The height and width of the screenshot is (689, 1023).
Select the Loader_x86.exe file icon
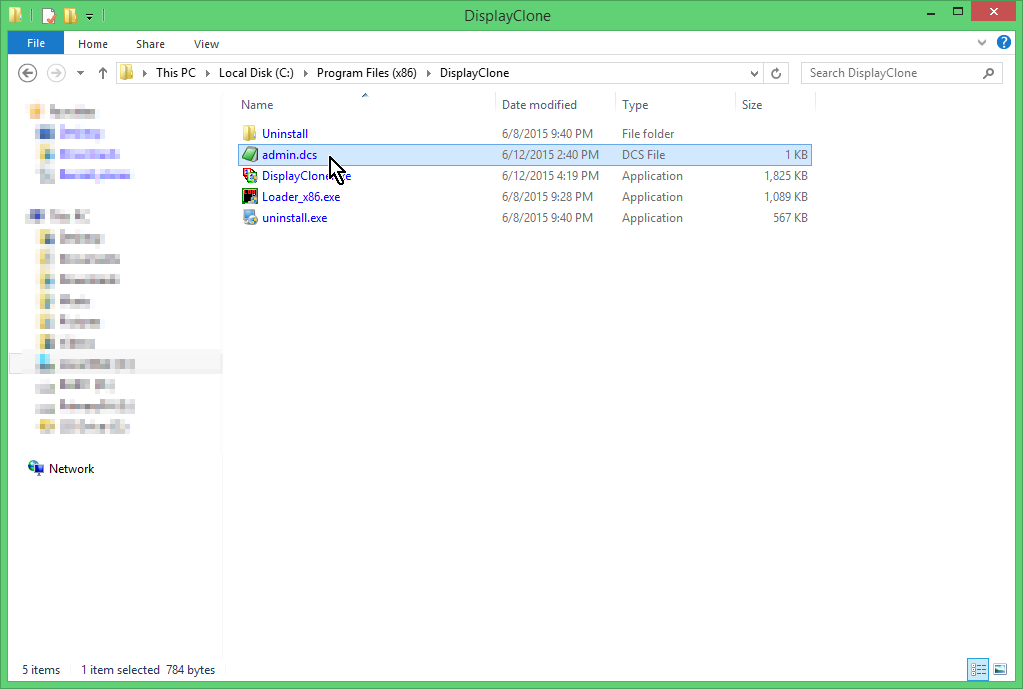coord(249,196)
